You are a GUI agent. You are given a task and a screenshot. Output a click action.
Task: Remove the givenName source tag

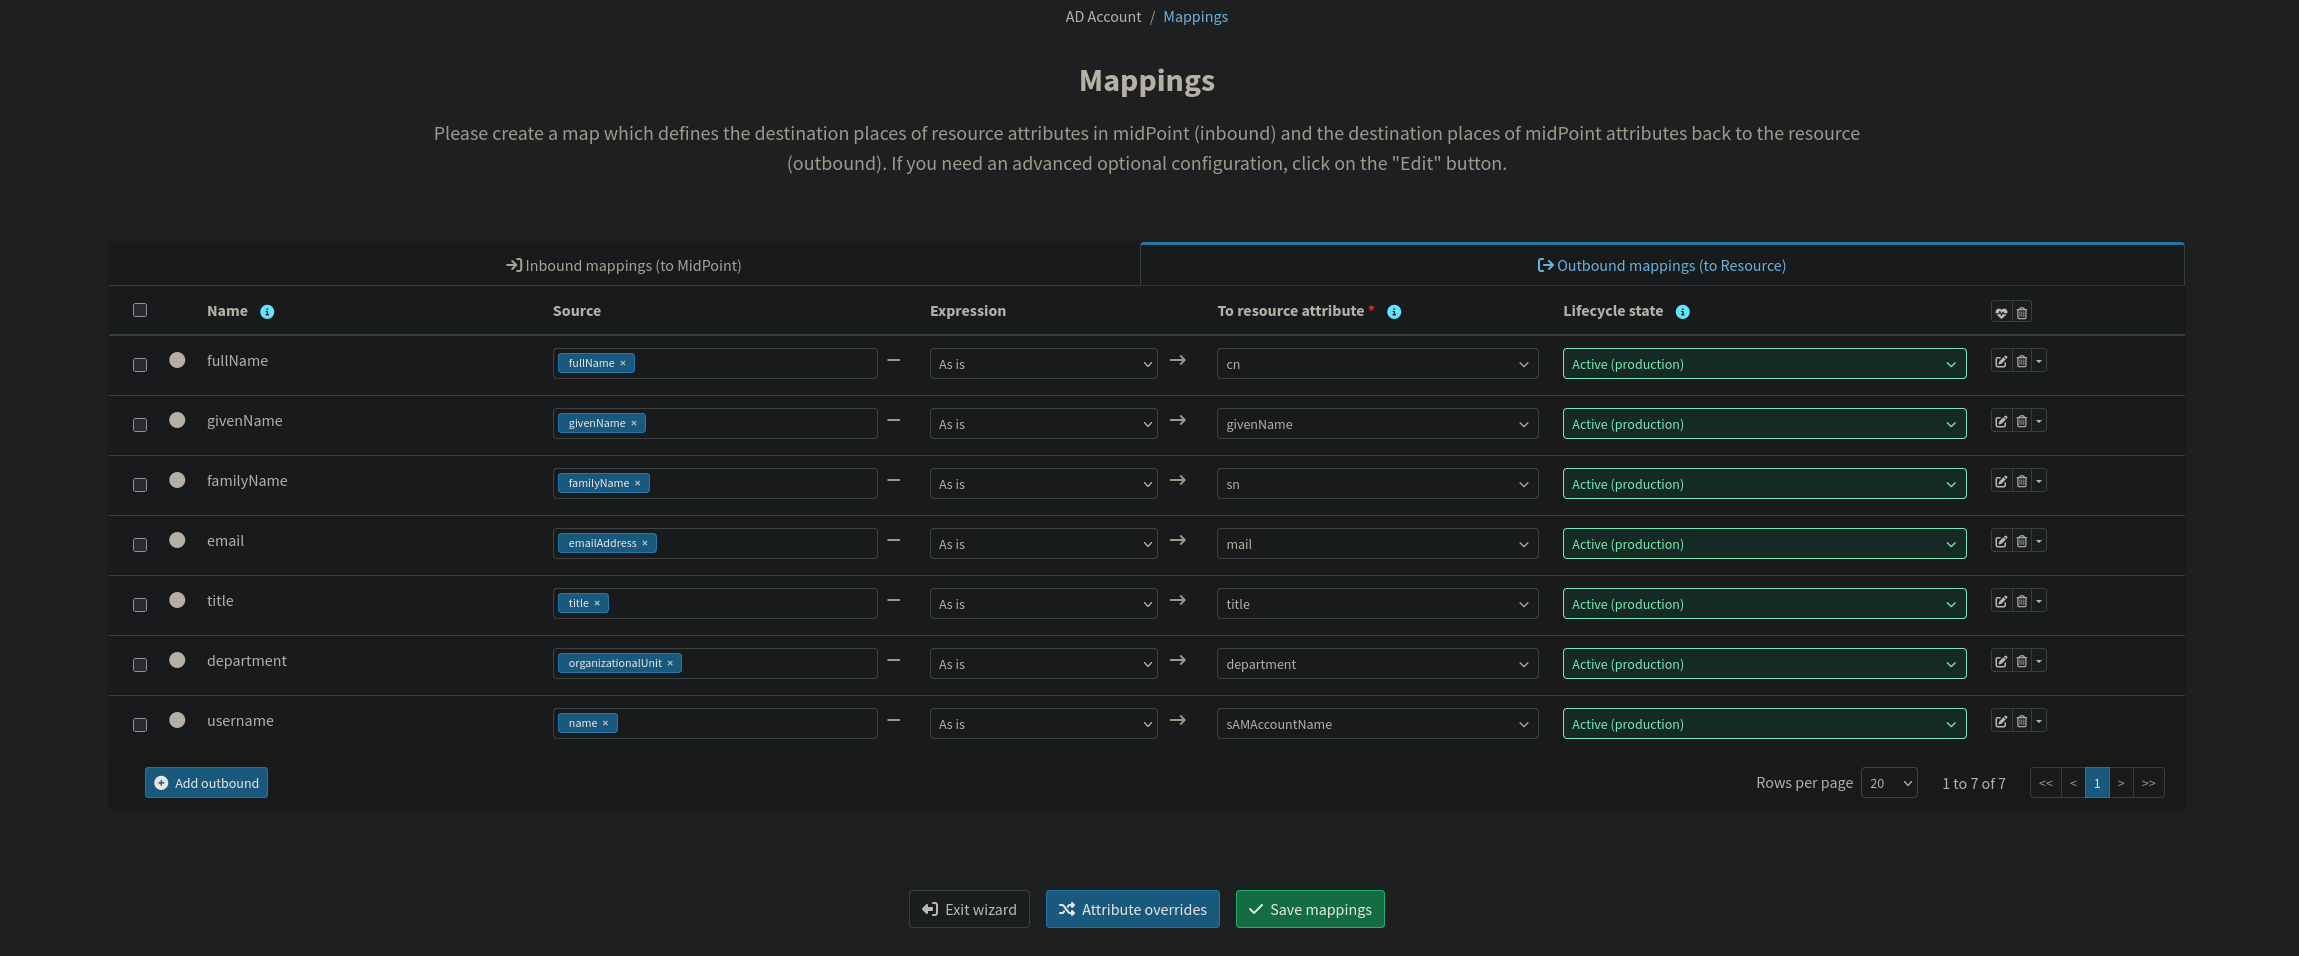[634, 424]
